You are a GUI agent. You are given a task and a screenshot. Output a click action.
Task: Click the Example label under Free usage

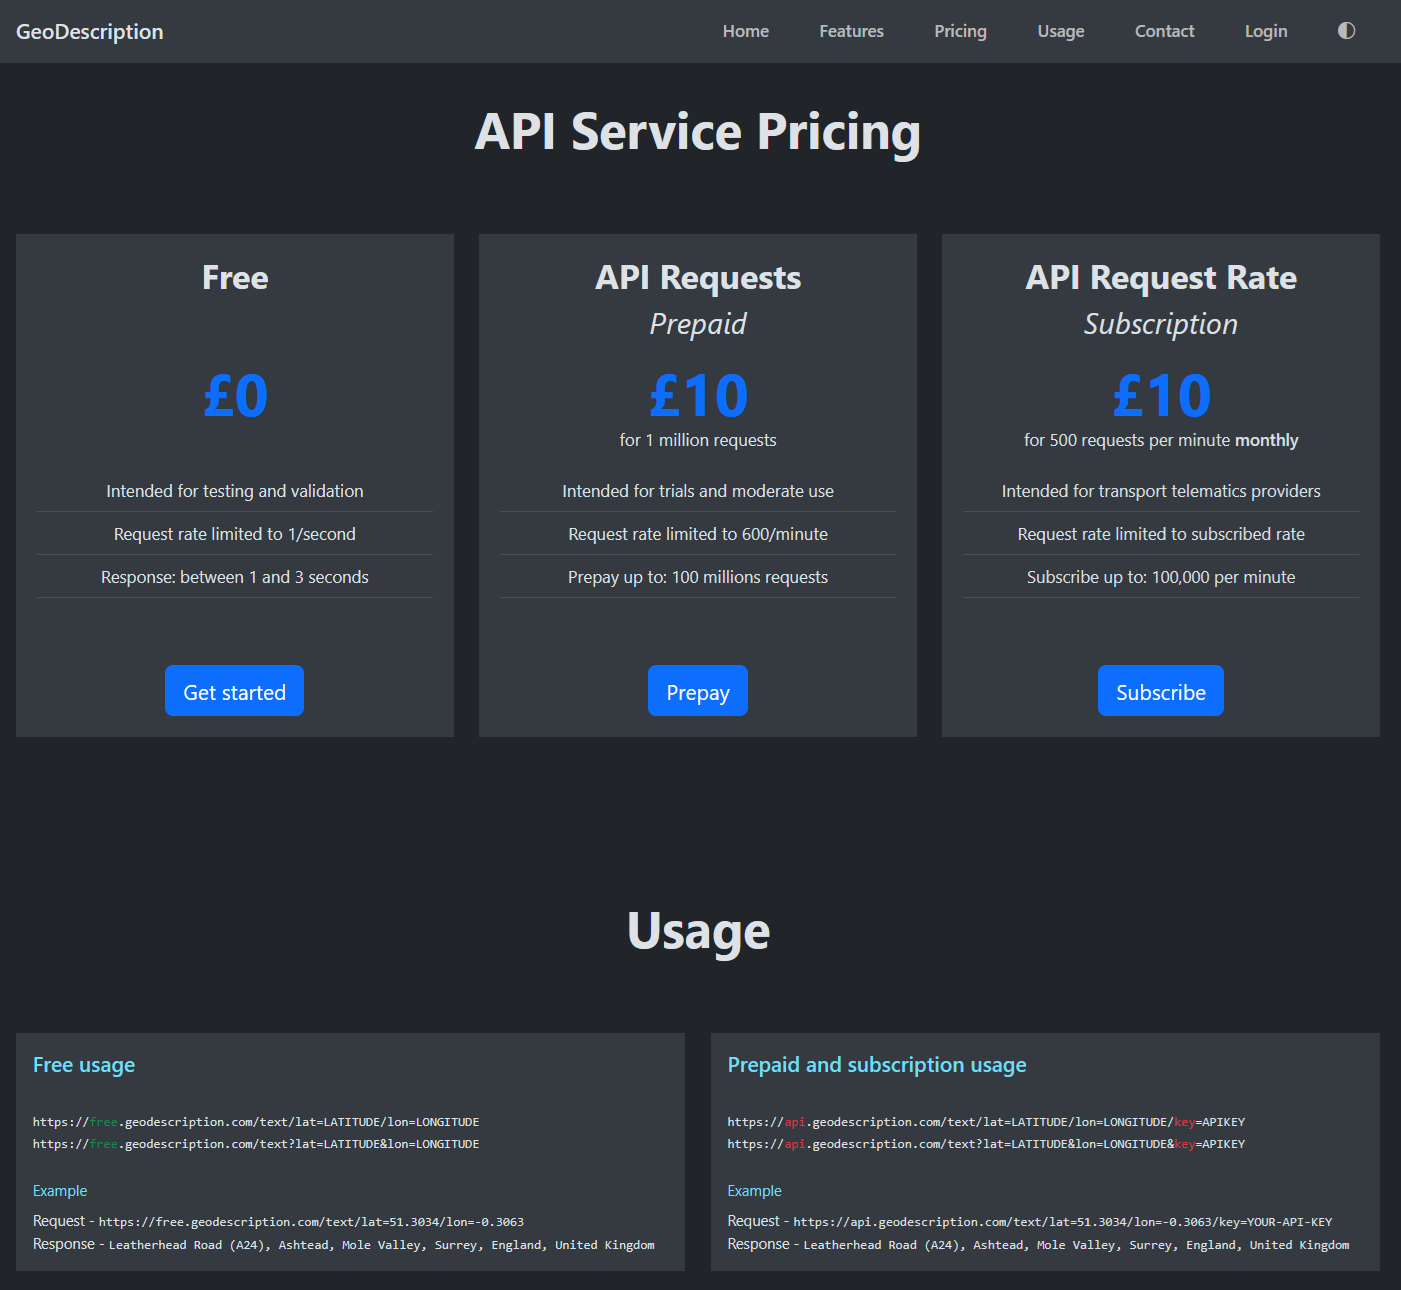coord(60,1191)
